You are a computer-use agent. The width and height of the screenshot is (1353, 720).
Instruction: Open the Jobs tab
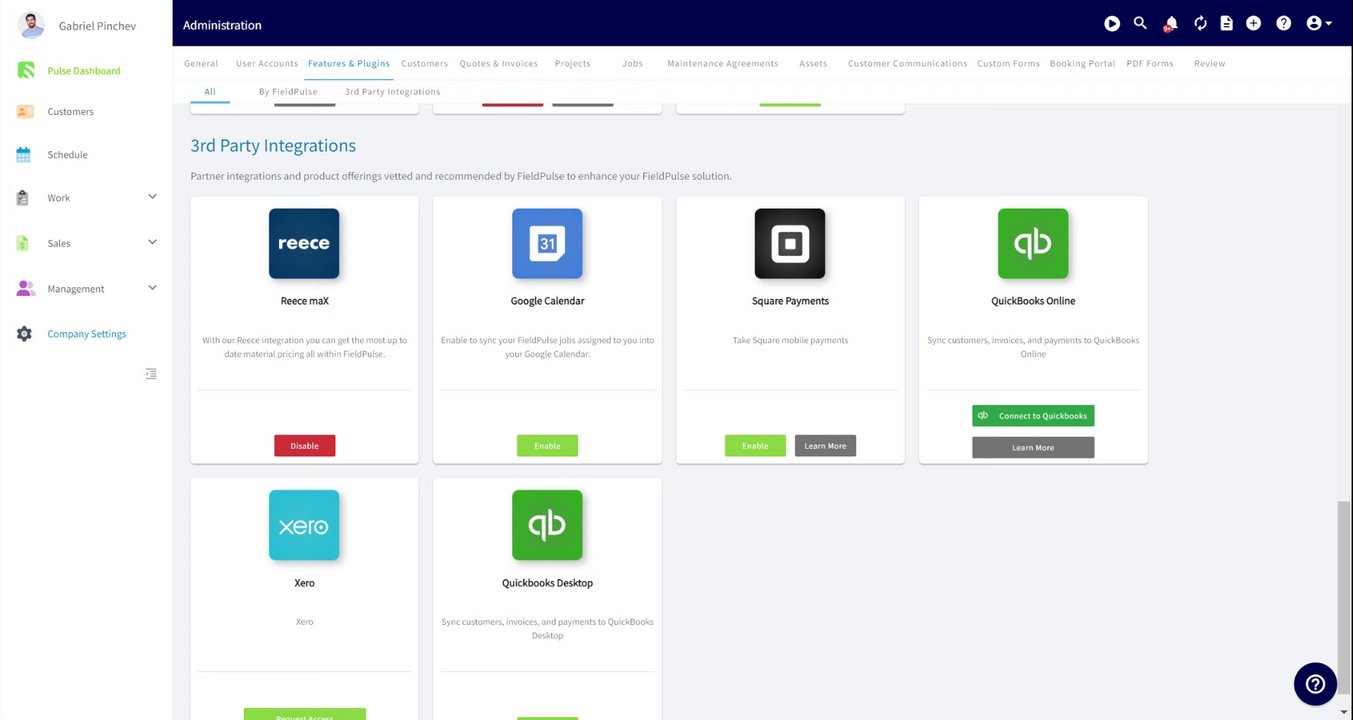[x=632, y=63]
